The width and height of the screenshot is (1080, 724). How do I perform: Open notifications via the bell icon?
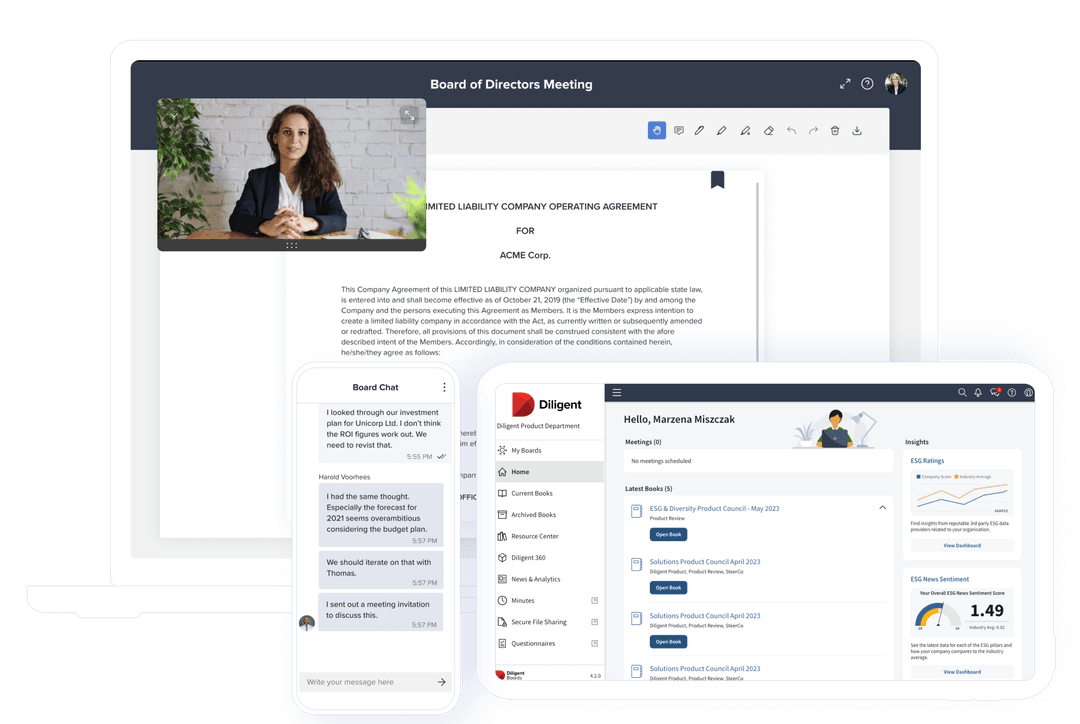click(x=978, y=392)
